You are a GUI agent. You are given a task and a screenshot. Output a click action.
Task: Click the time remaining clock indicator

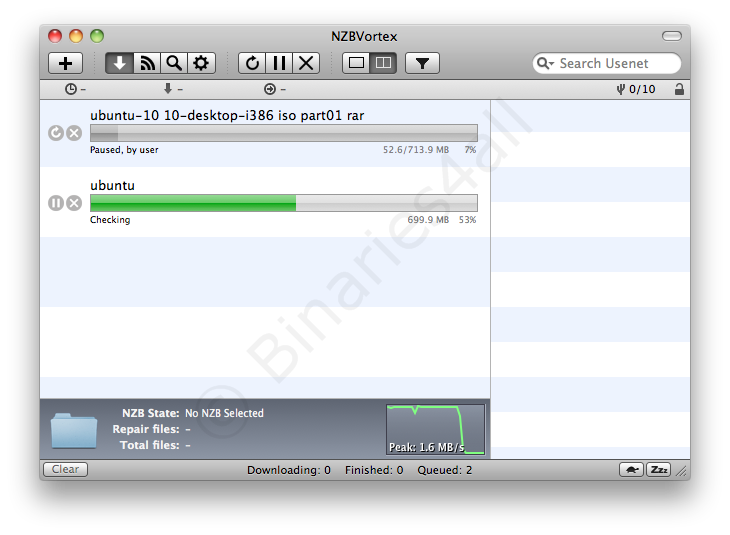[75, 89]
